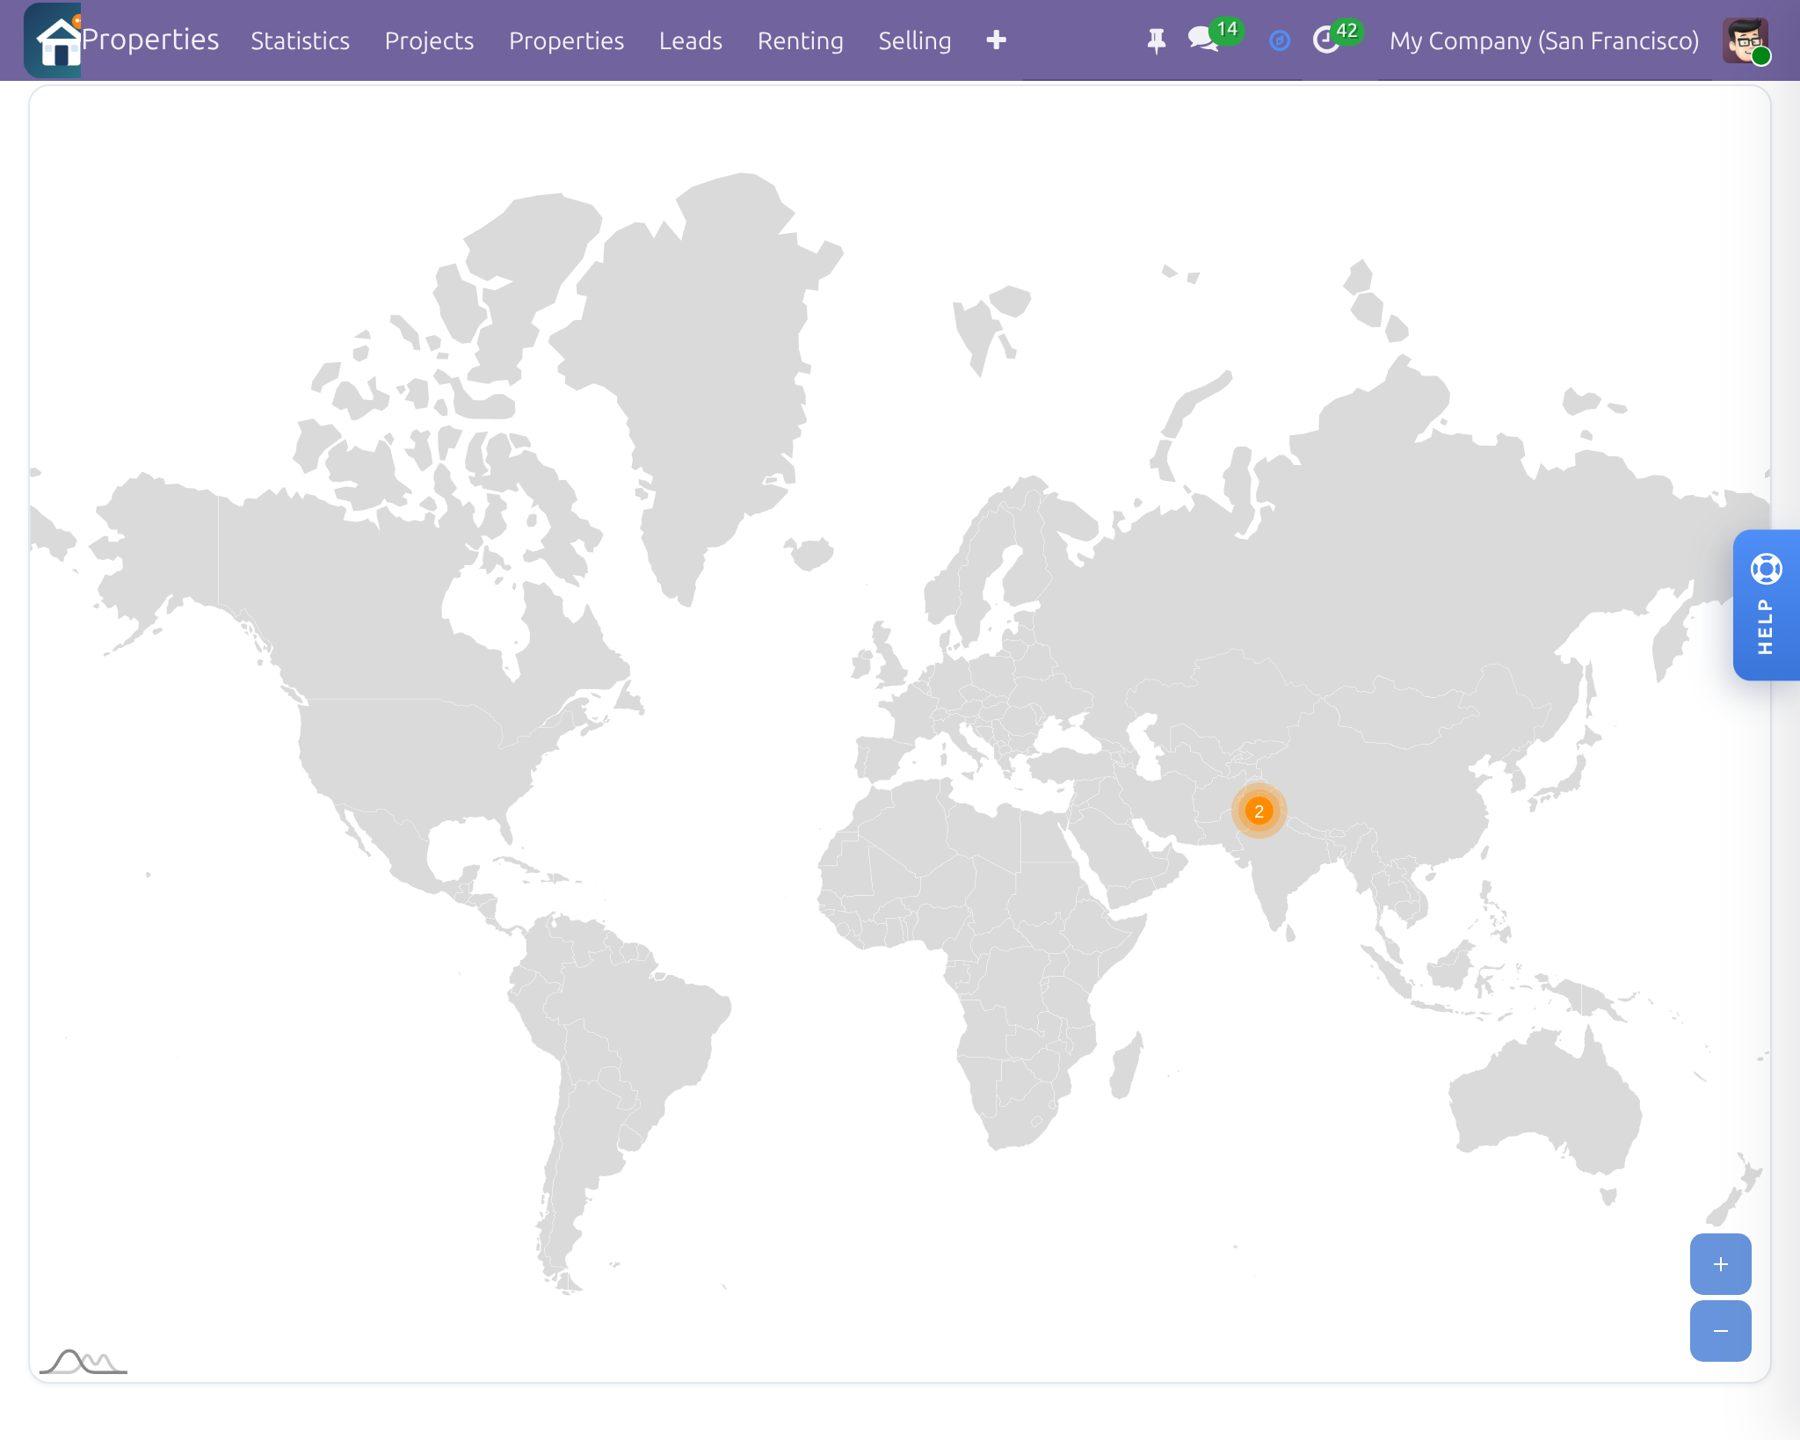
Task: Expand the Selling menu
Action: tap(914, 41)
